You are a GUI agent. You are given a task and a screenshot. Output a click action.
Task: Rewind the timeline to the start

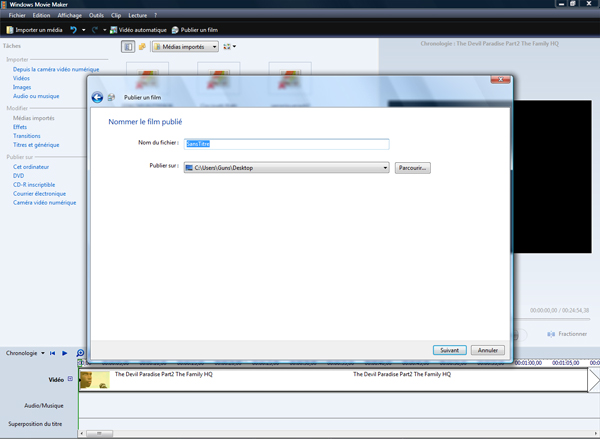53,353
